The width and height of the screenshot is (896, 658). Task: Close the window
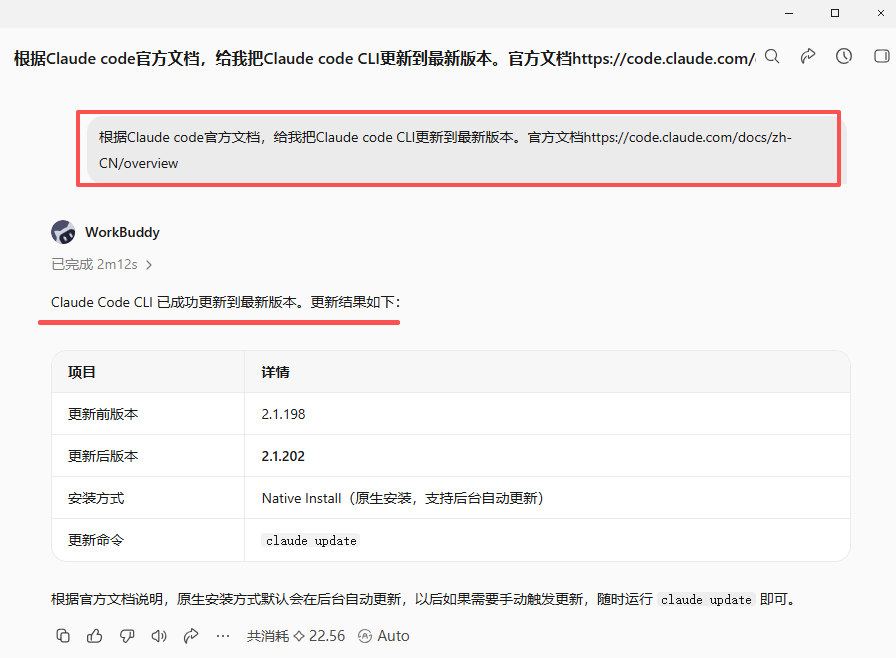[x=881, y=13]
